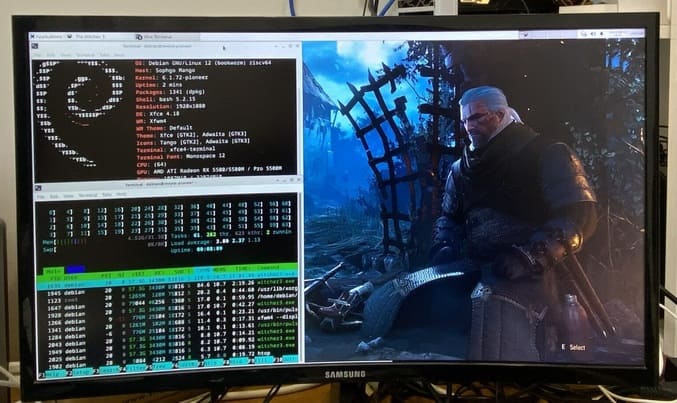Screen dimensions: 677x403
Task: Open the volume control in the system tray
Action: 593,34
